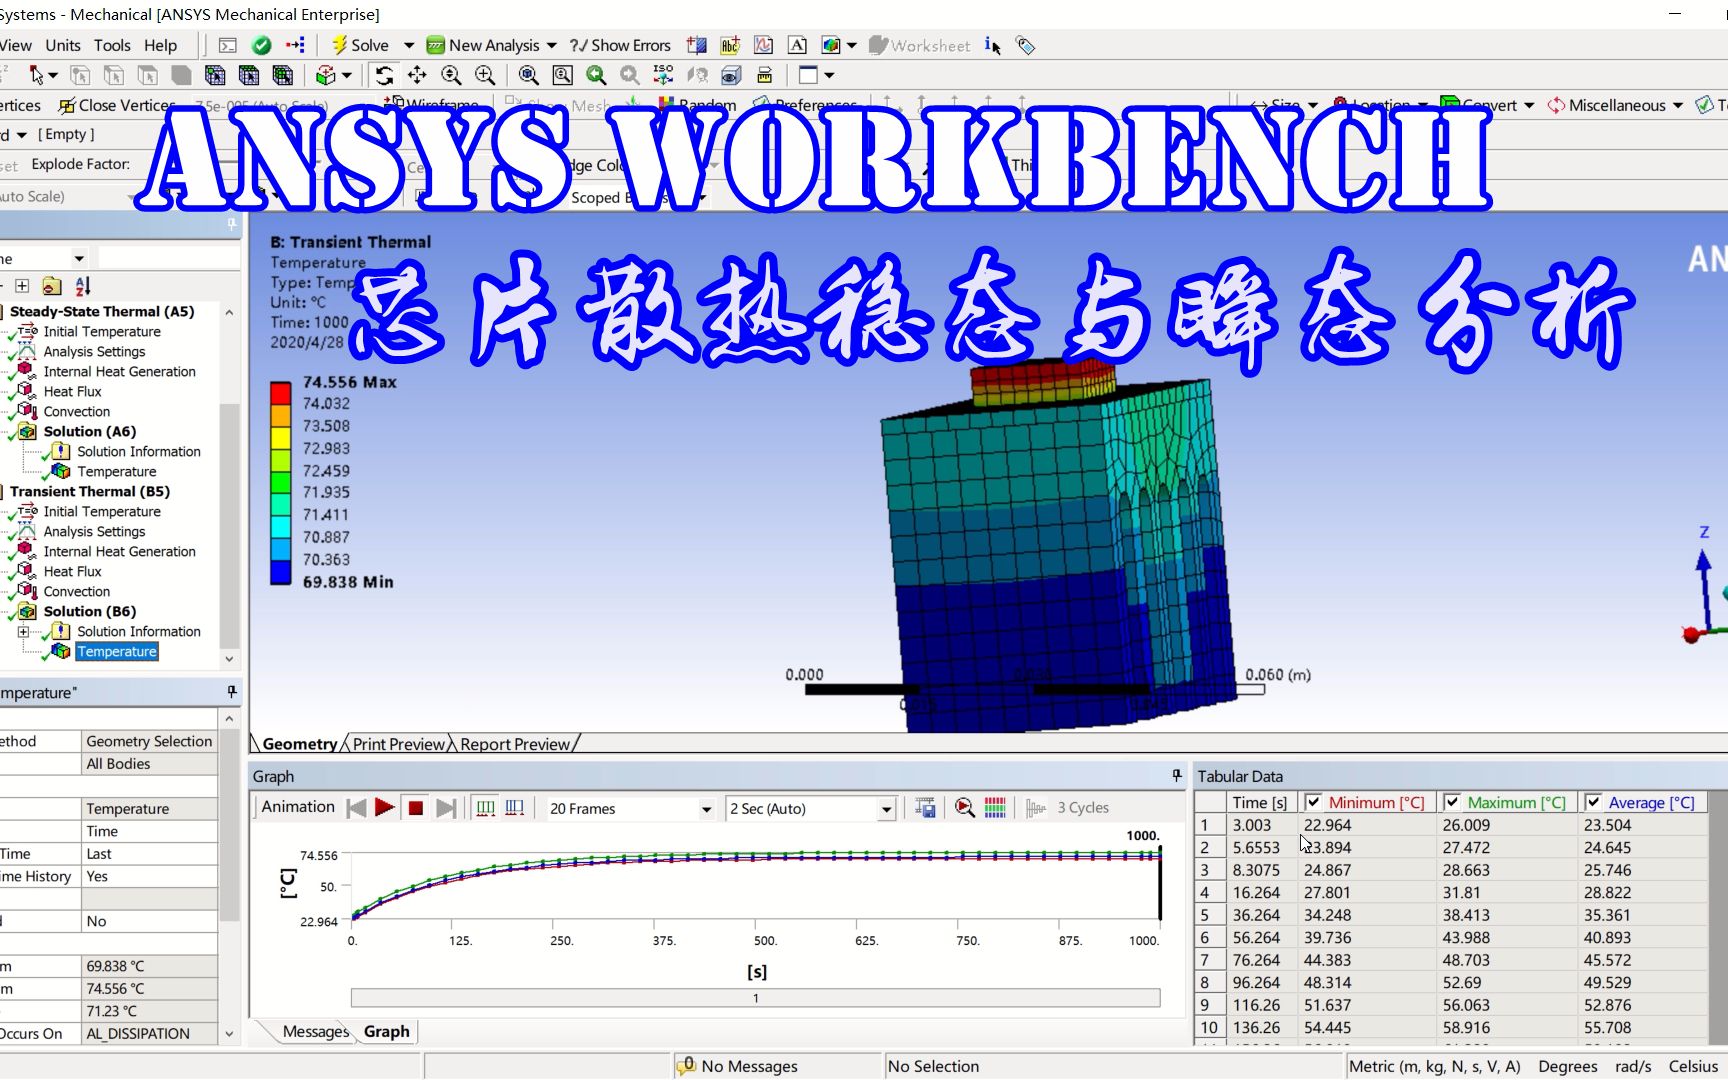
Task: Click the Close Vertices button
Action: click(116, 105)
